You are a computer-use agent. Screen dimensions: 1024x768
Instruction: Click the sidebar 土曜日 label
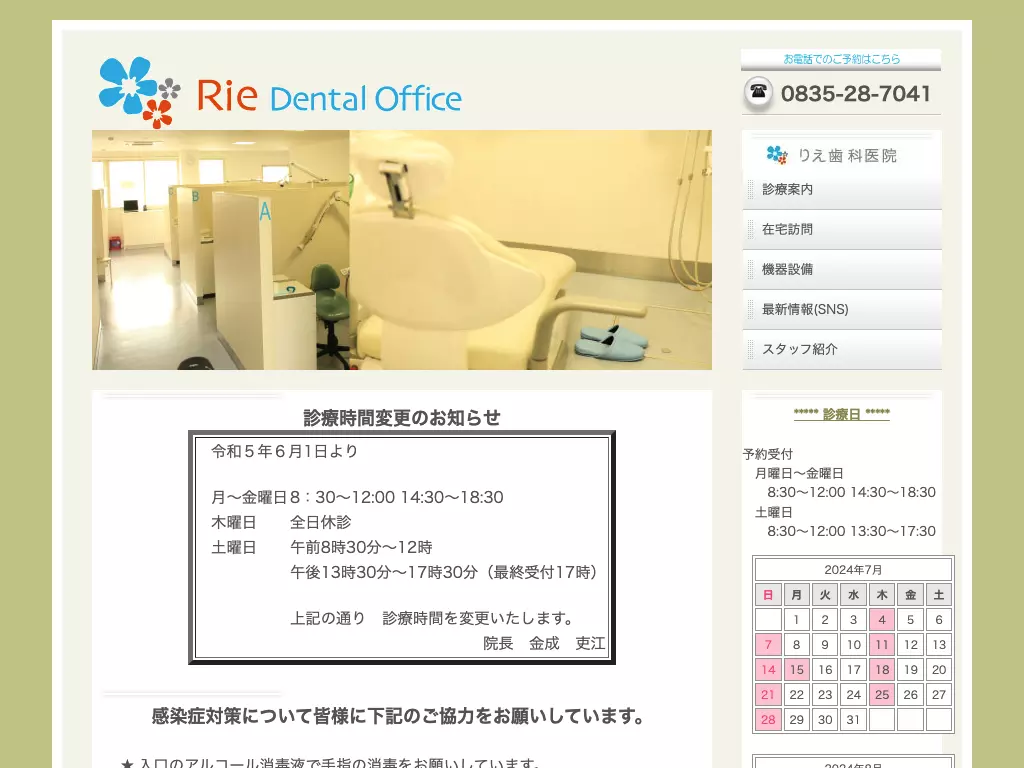tap(774, 512)
